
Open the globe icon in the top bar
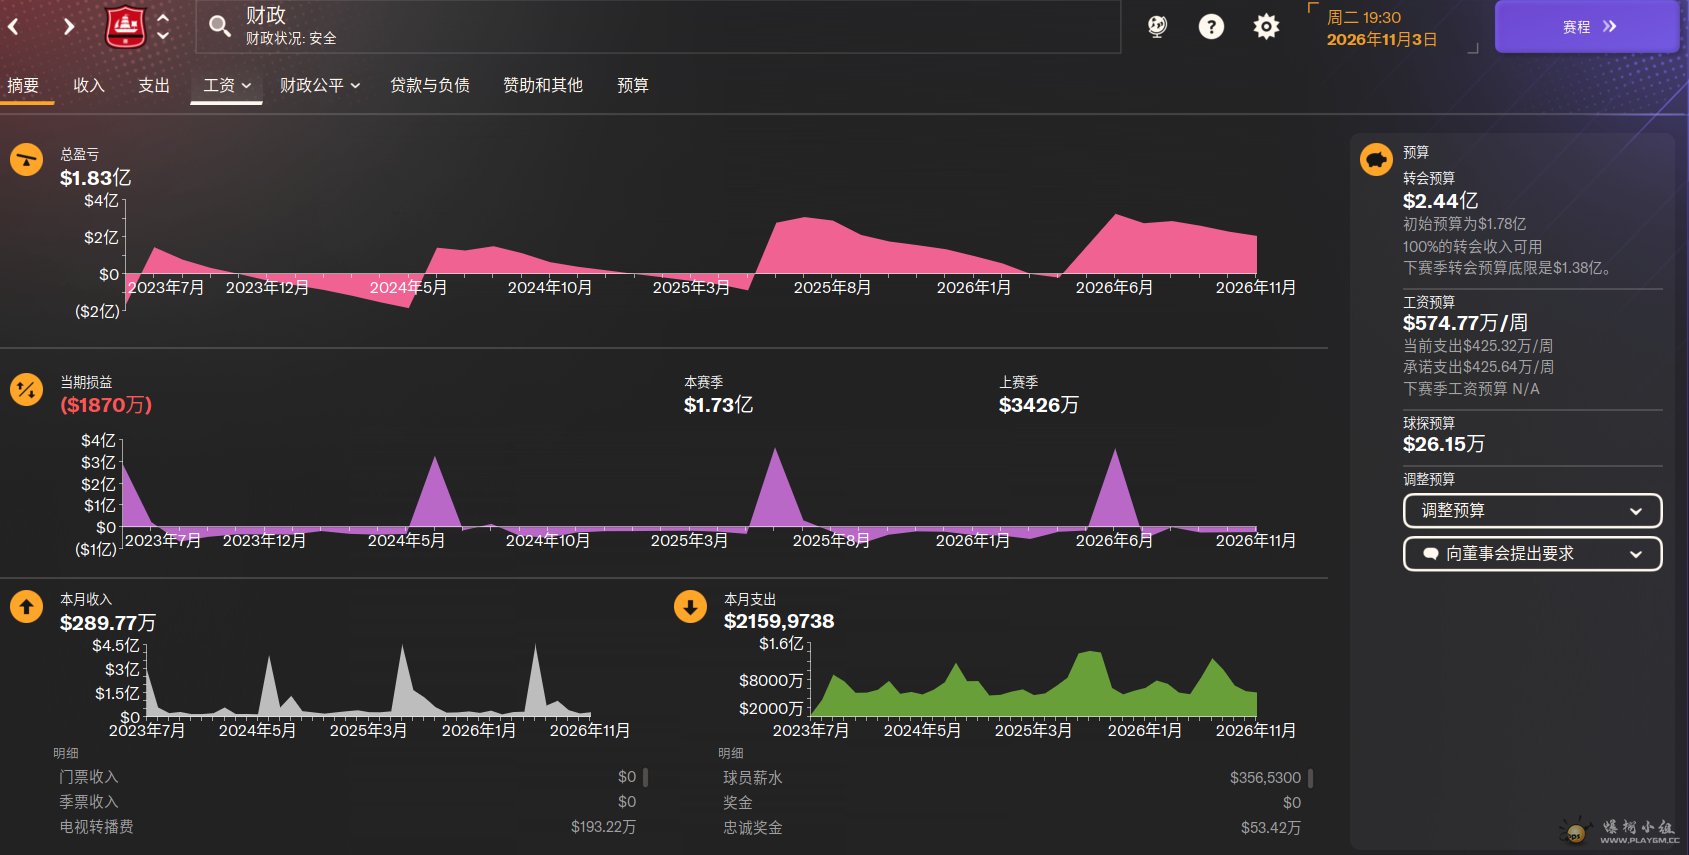click(1157, 27)
